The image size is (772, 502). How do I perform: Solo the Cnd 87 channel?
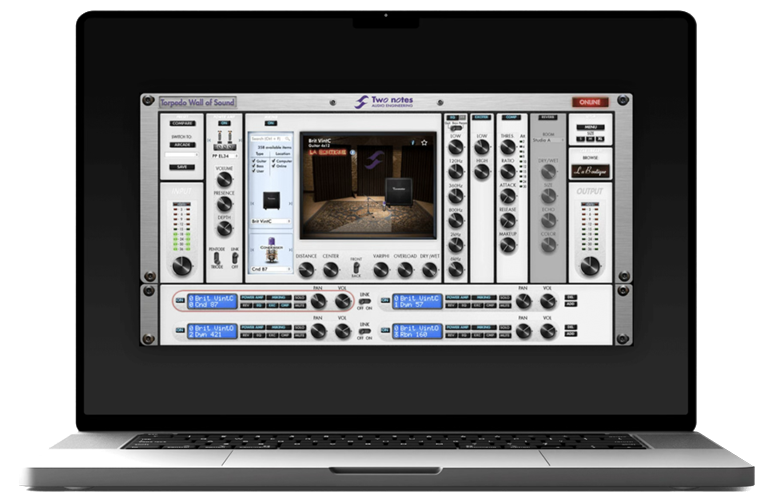point(299,298)
